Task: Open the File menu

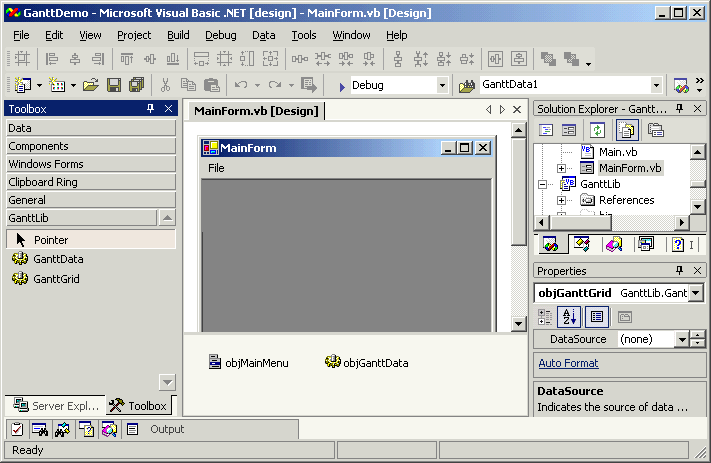Action: [x=21, y=35]
